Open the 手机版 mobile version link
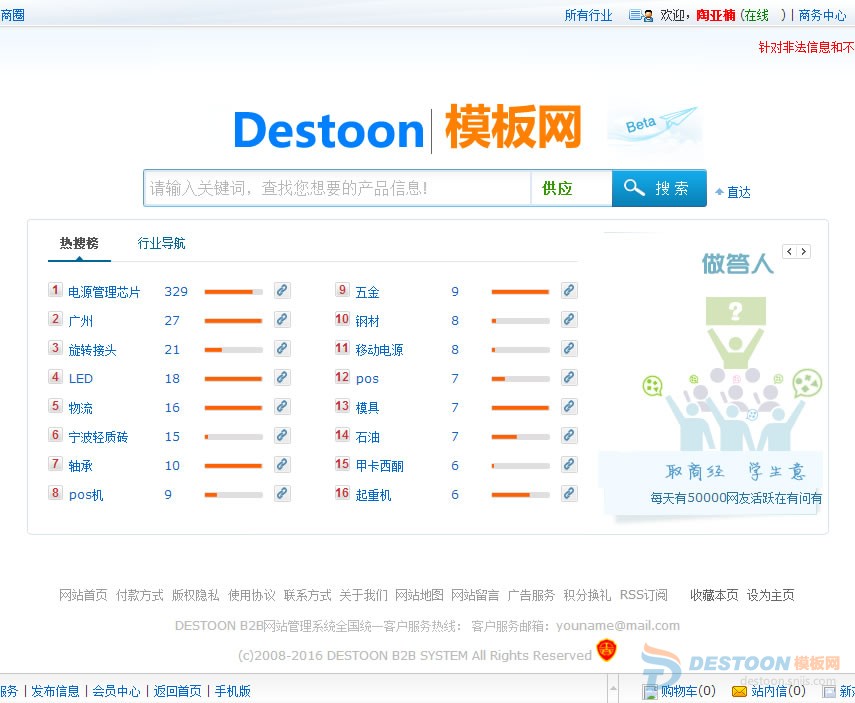This screenshot has width=855, height=703. (x=233, y=691)
